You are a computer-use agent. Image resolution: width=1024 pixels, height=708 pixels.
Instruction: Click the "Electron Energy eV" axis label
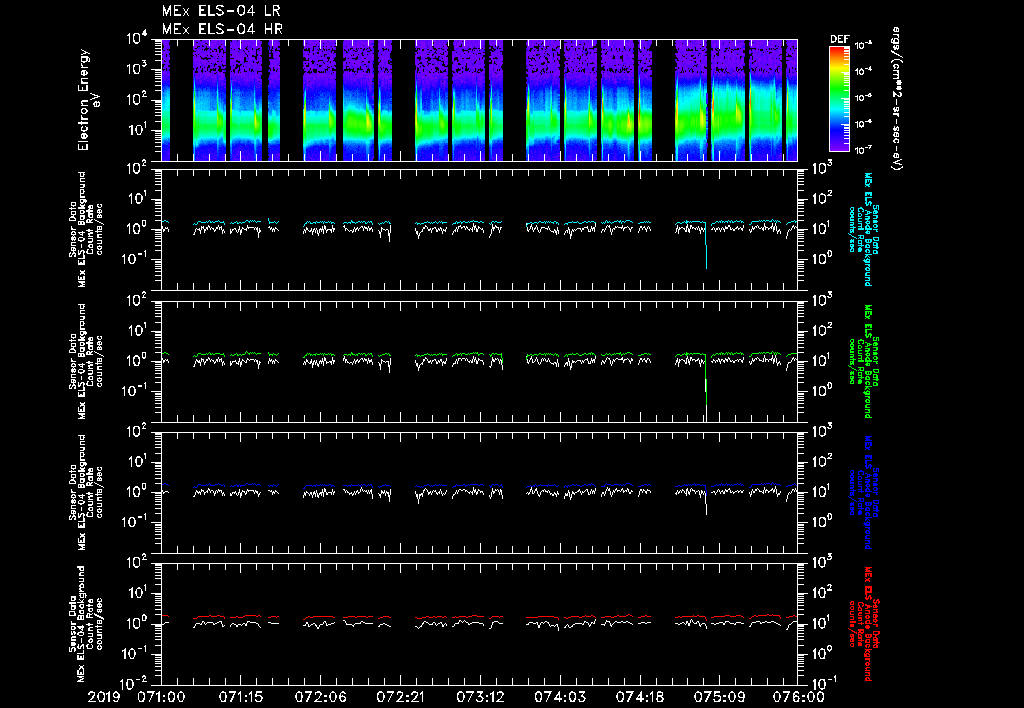pyautogui.click(x=87, y=100)
